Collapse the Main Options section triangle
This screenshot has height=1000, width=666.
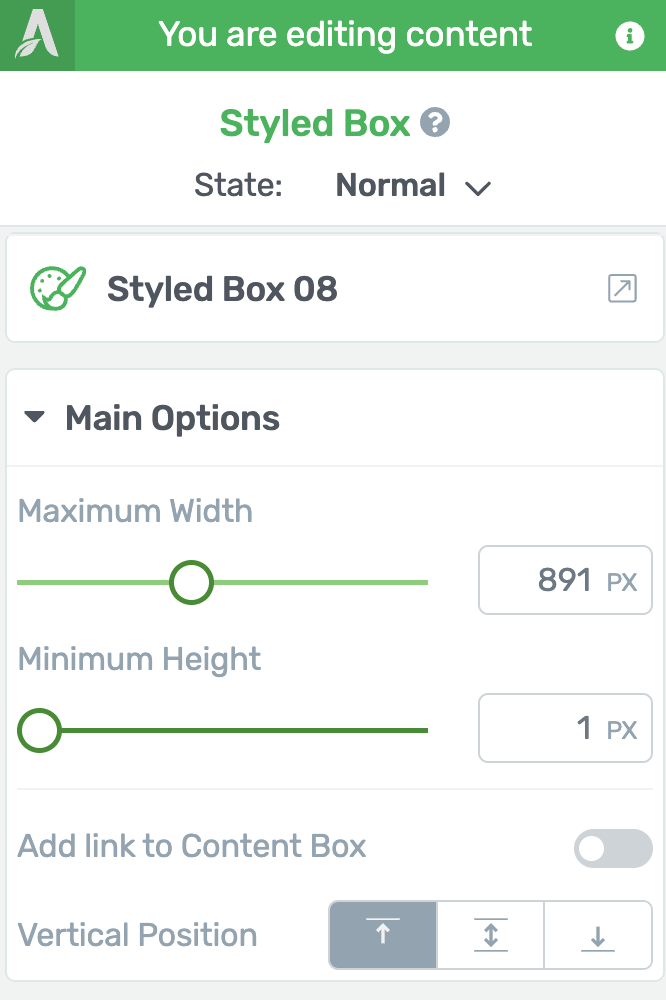point(34,417)
